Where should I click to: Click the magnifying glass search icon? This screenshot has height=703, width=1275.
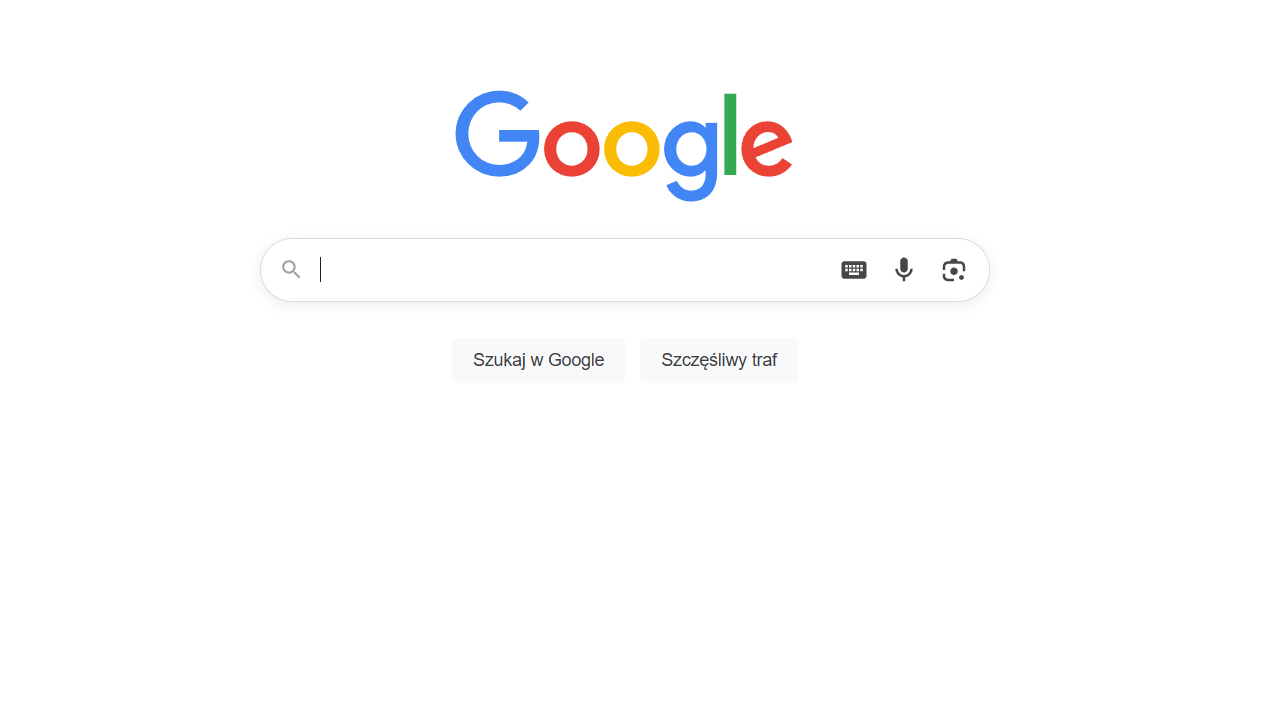(x=291, y=269)
